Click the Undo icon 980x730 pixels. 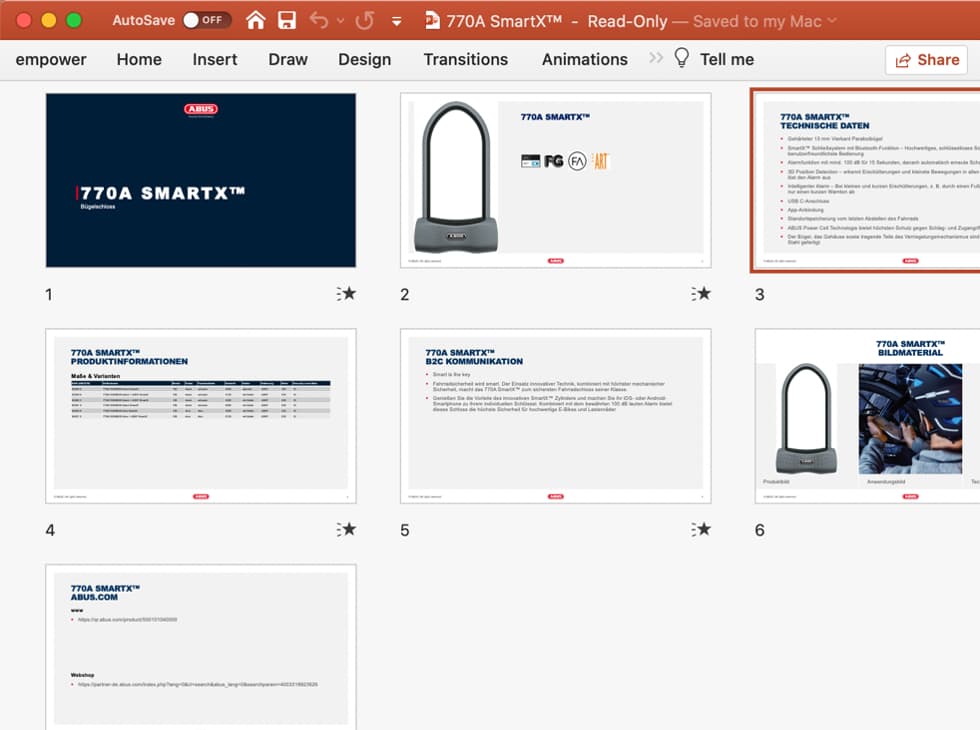(x=319, y=19)
